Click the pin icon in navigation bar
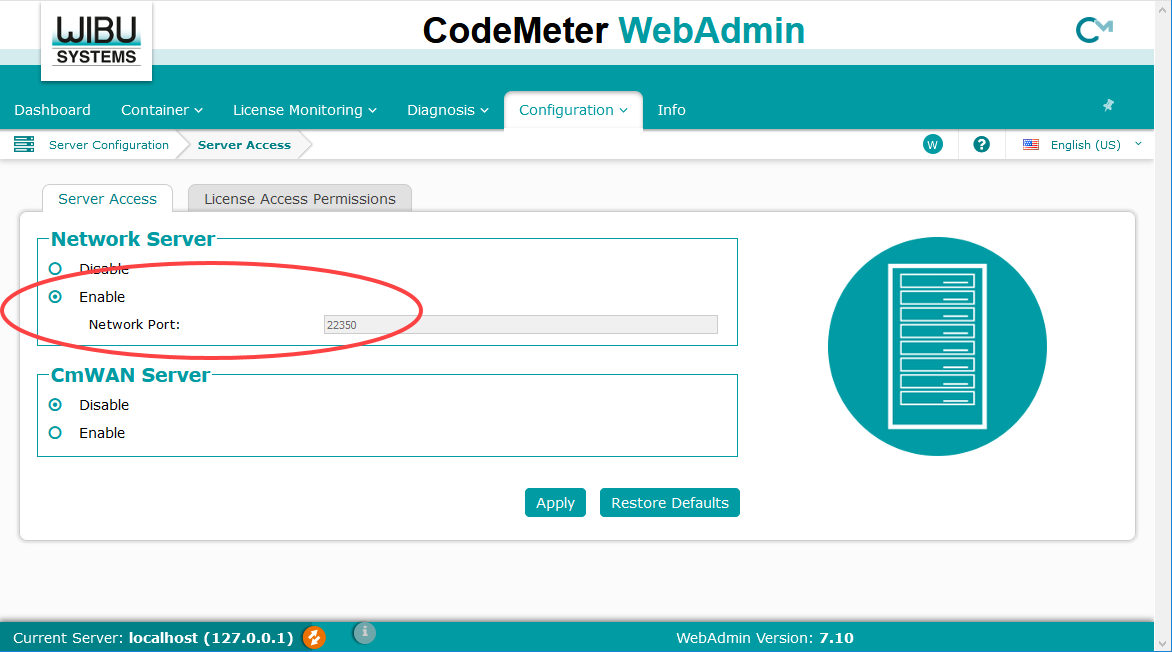 tap(1108, 105)
